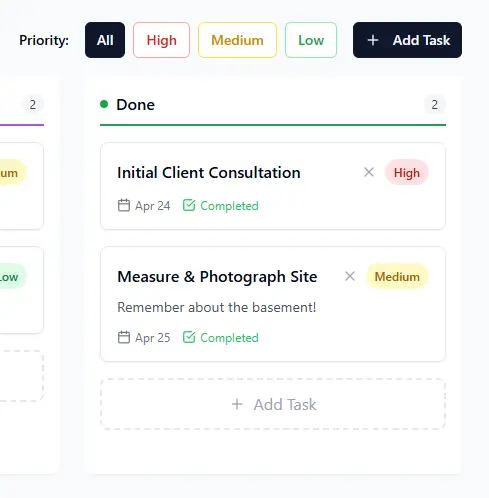489x498 pixels.
Task: Click the Done column task count badge
Action: tap(435, 105)
